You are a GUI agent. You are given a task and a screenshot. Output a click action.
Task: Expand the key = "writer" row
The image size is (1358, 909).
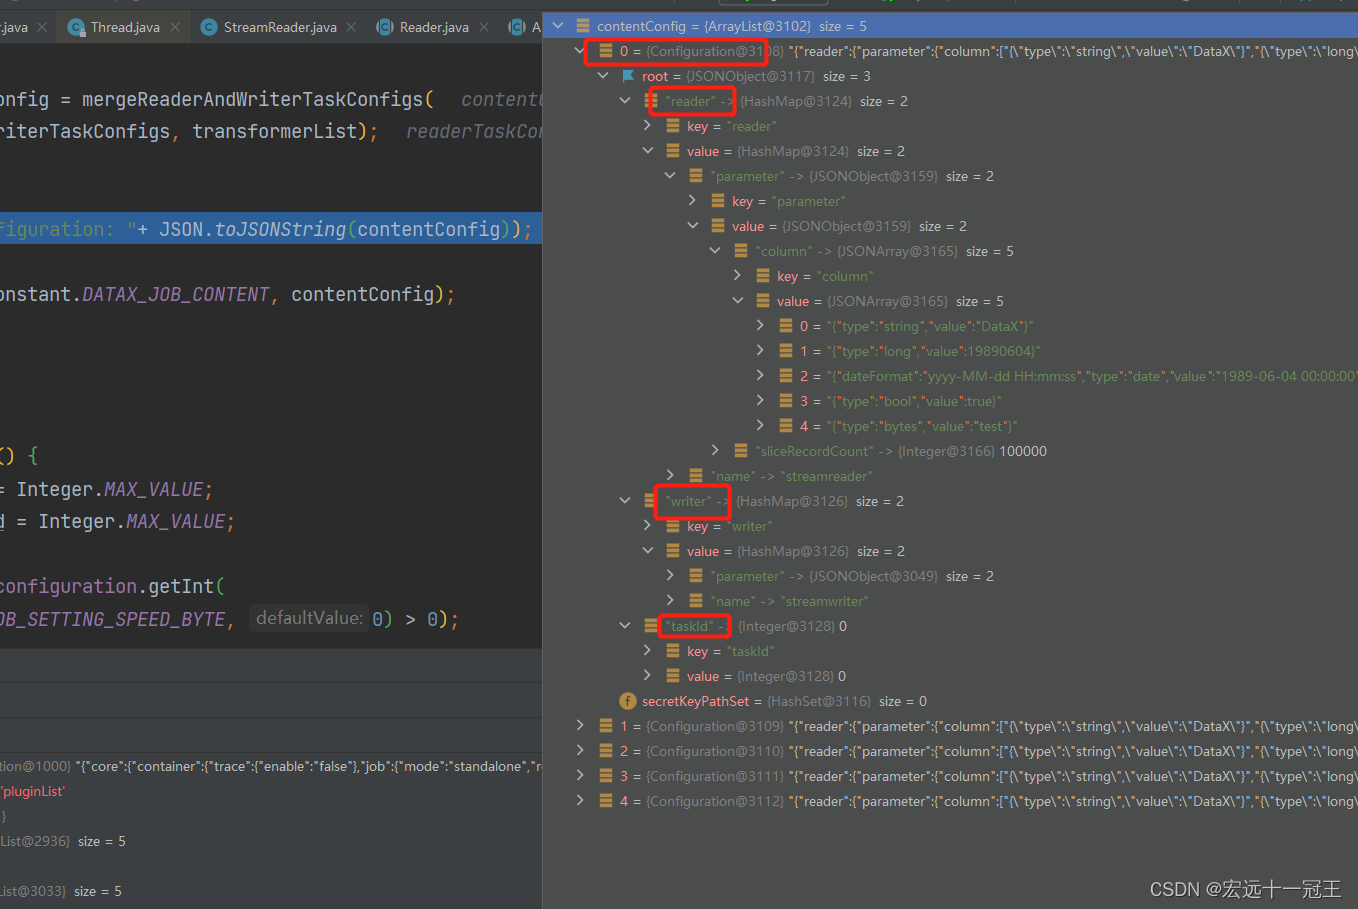tap(648, 526)
